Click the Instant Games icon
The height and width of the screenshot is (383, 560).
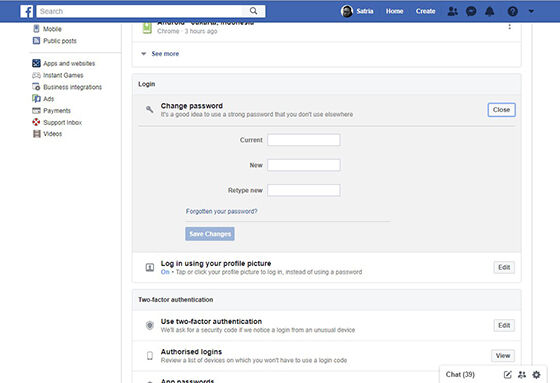pos(36,75)
